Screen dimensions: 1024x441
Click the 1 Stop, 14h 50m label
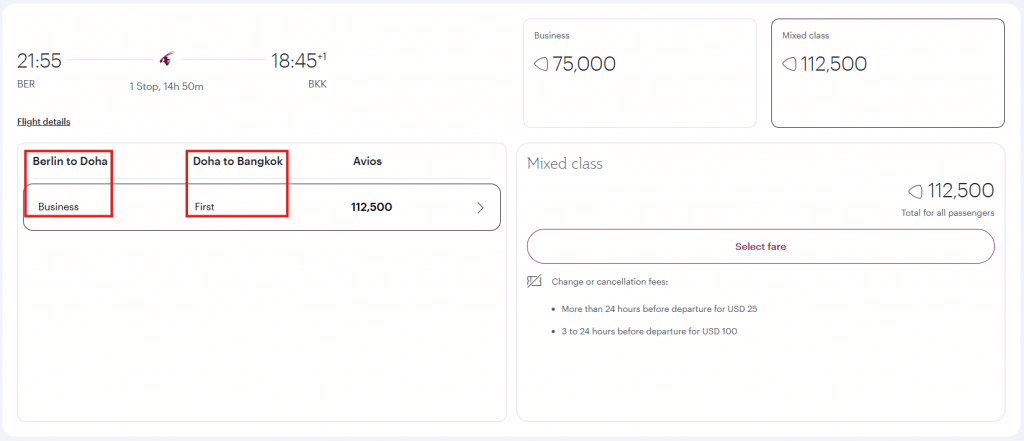coord(166,86)
